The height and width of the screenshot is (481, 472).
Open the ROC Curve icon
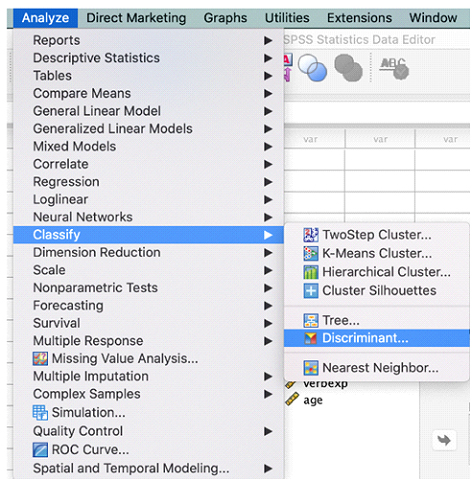pos(40,450)
